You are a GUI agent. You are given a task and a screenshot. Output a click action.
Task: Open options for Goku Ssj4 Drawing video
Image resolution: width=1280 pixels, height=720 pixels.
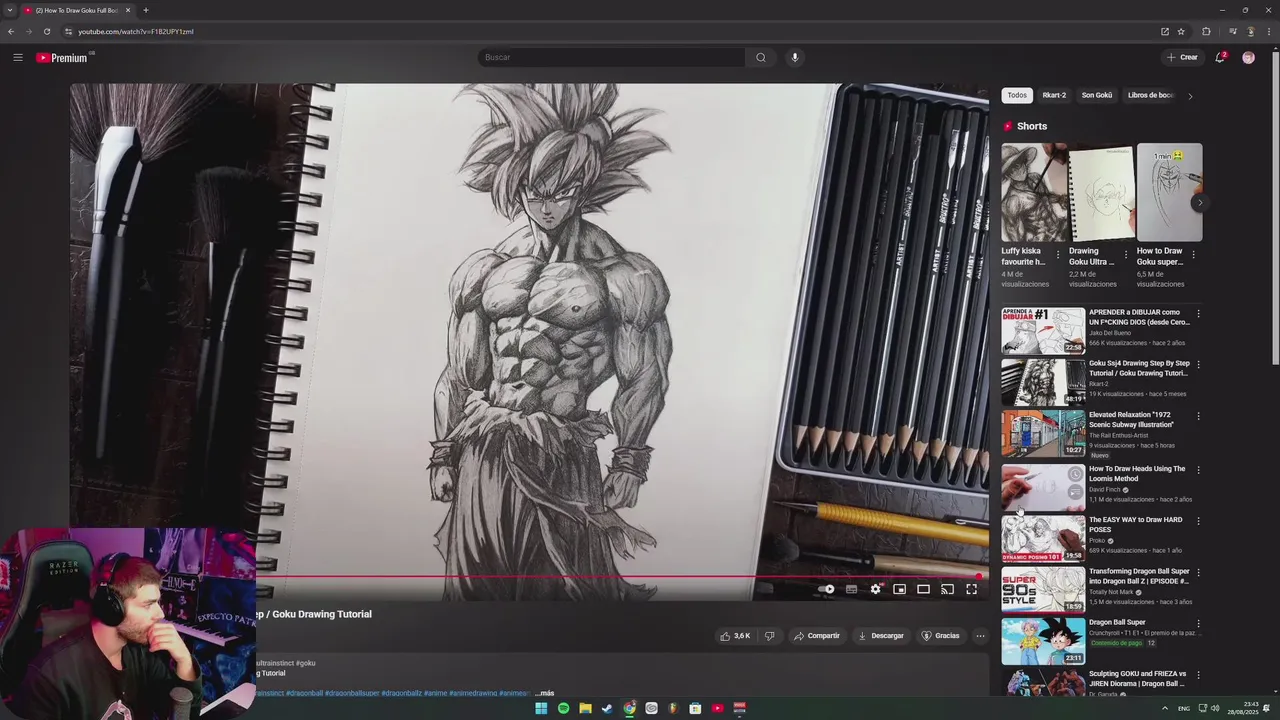(1198, 365)
